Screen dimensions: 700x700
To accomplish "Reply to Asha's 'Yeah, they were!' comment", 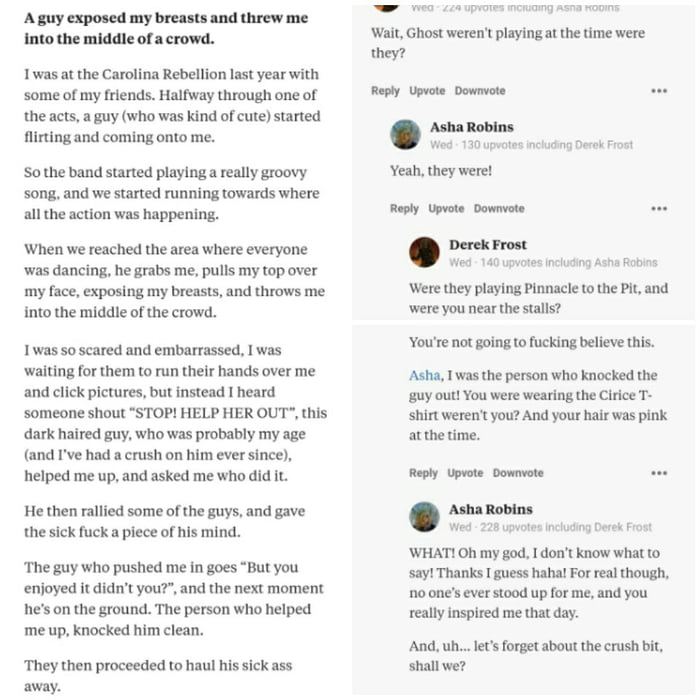I will click(404, 209).
